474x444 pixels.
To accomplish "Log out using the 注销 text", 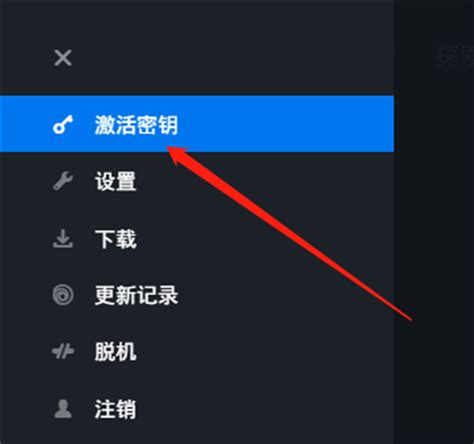I will pyautogui.click(x=116, y=409).
